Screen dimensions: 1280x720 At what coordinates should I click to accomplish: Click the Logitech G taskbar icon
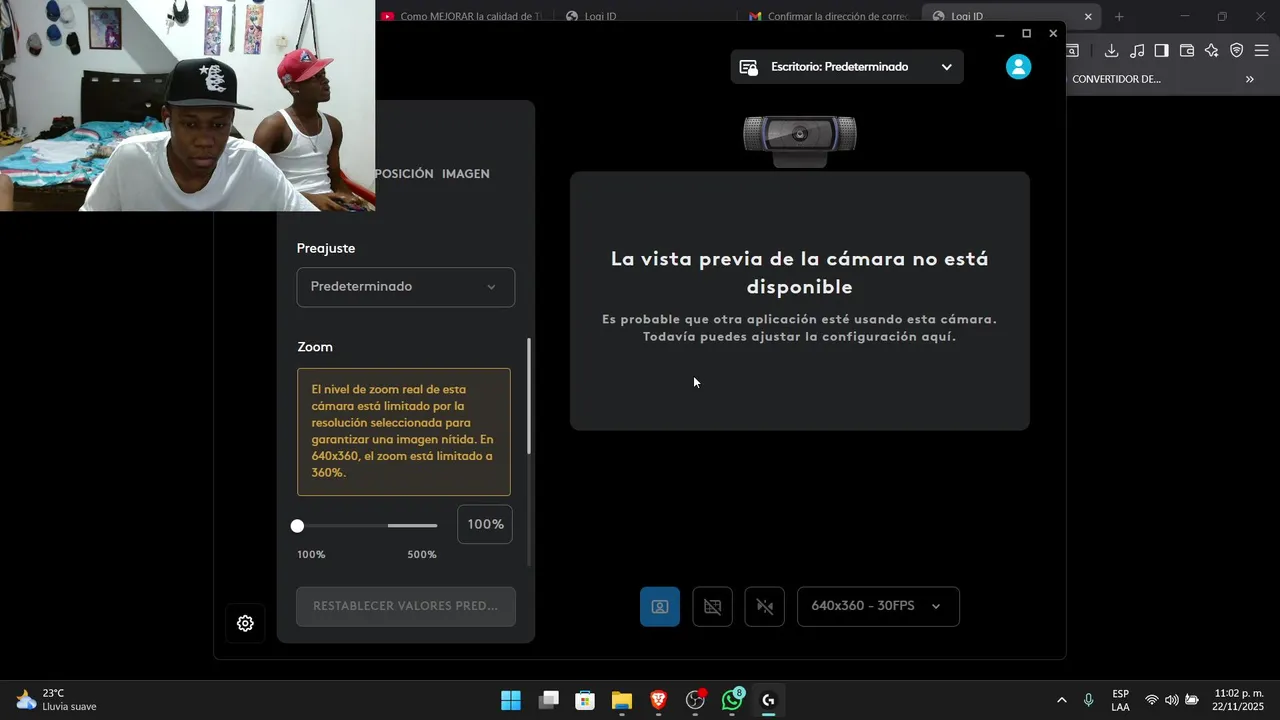tap(768, 700)
